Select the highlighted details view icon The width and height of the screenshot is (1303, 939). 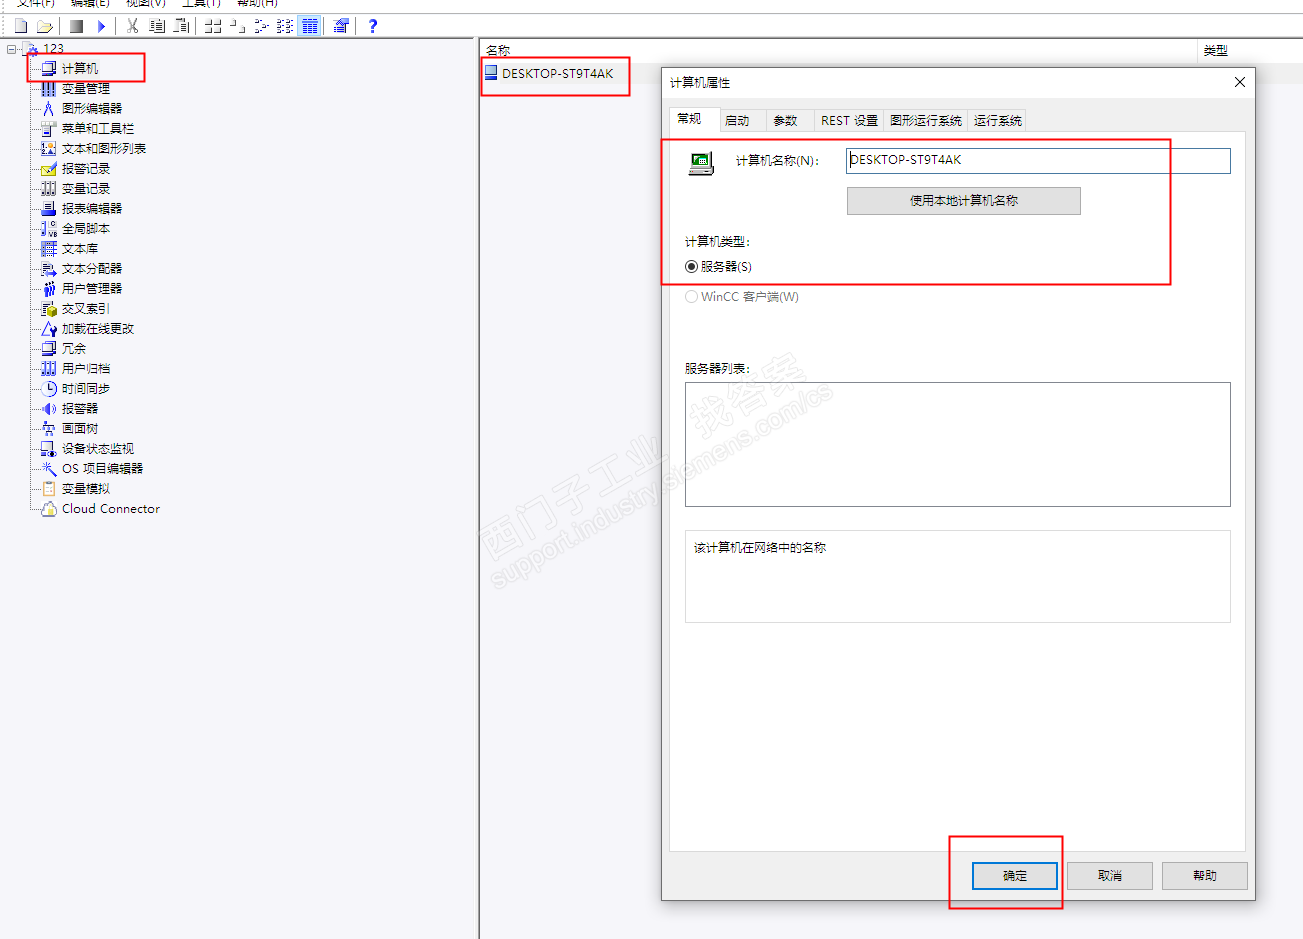(310, 26)
